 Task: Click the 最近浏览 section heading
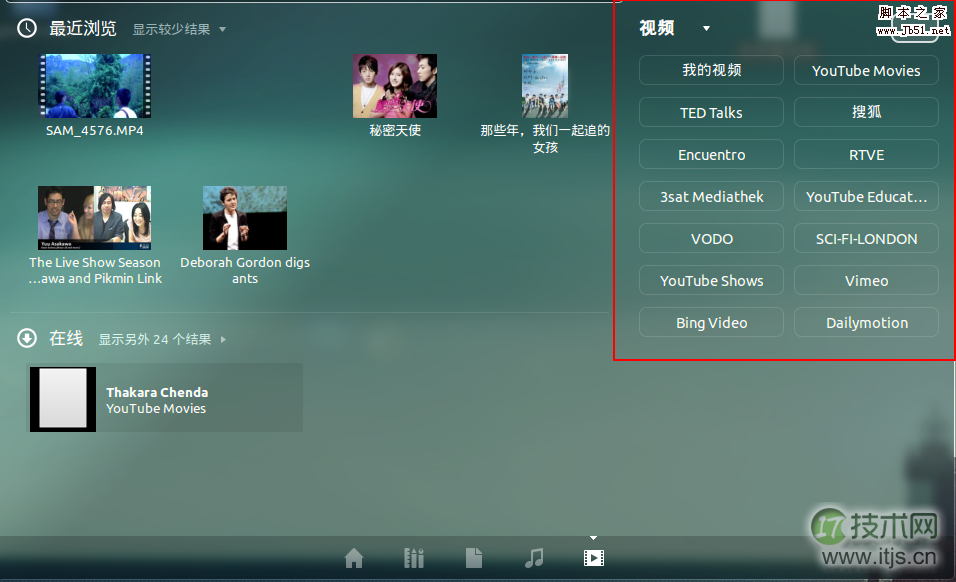(x=82, y=28)
